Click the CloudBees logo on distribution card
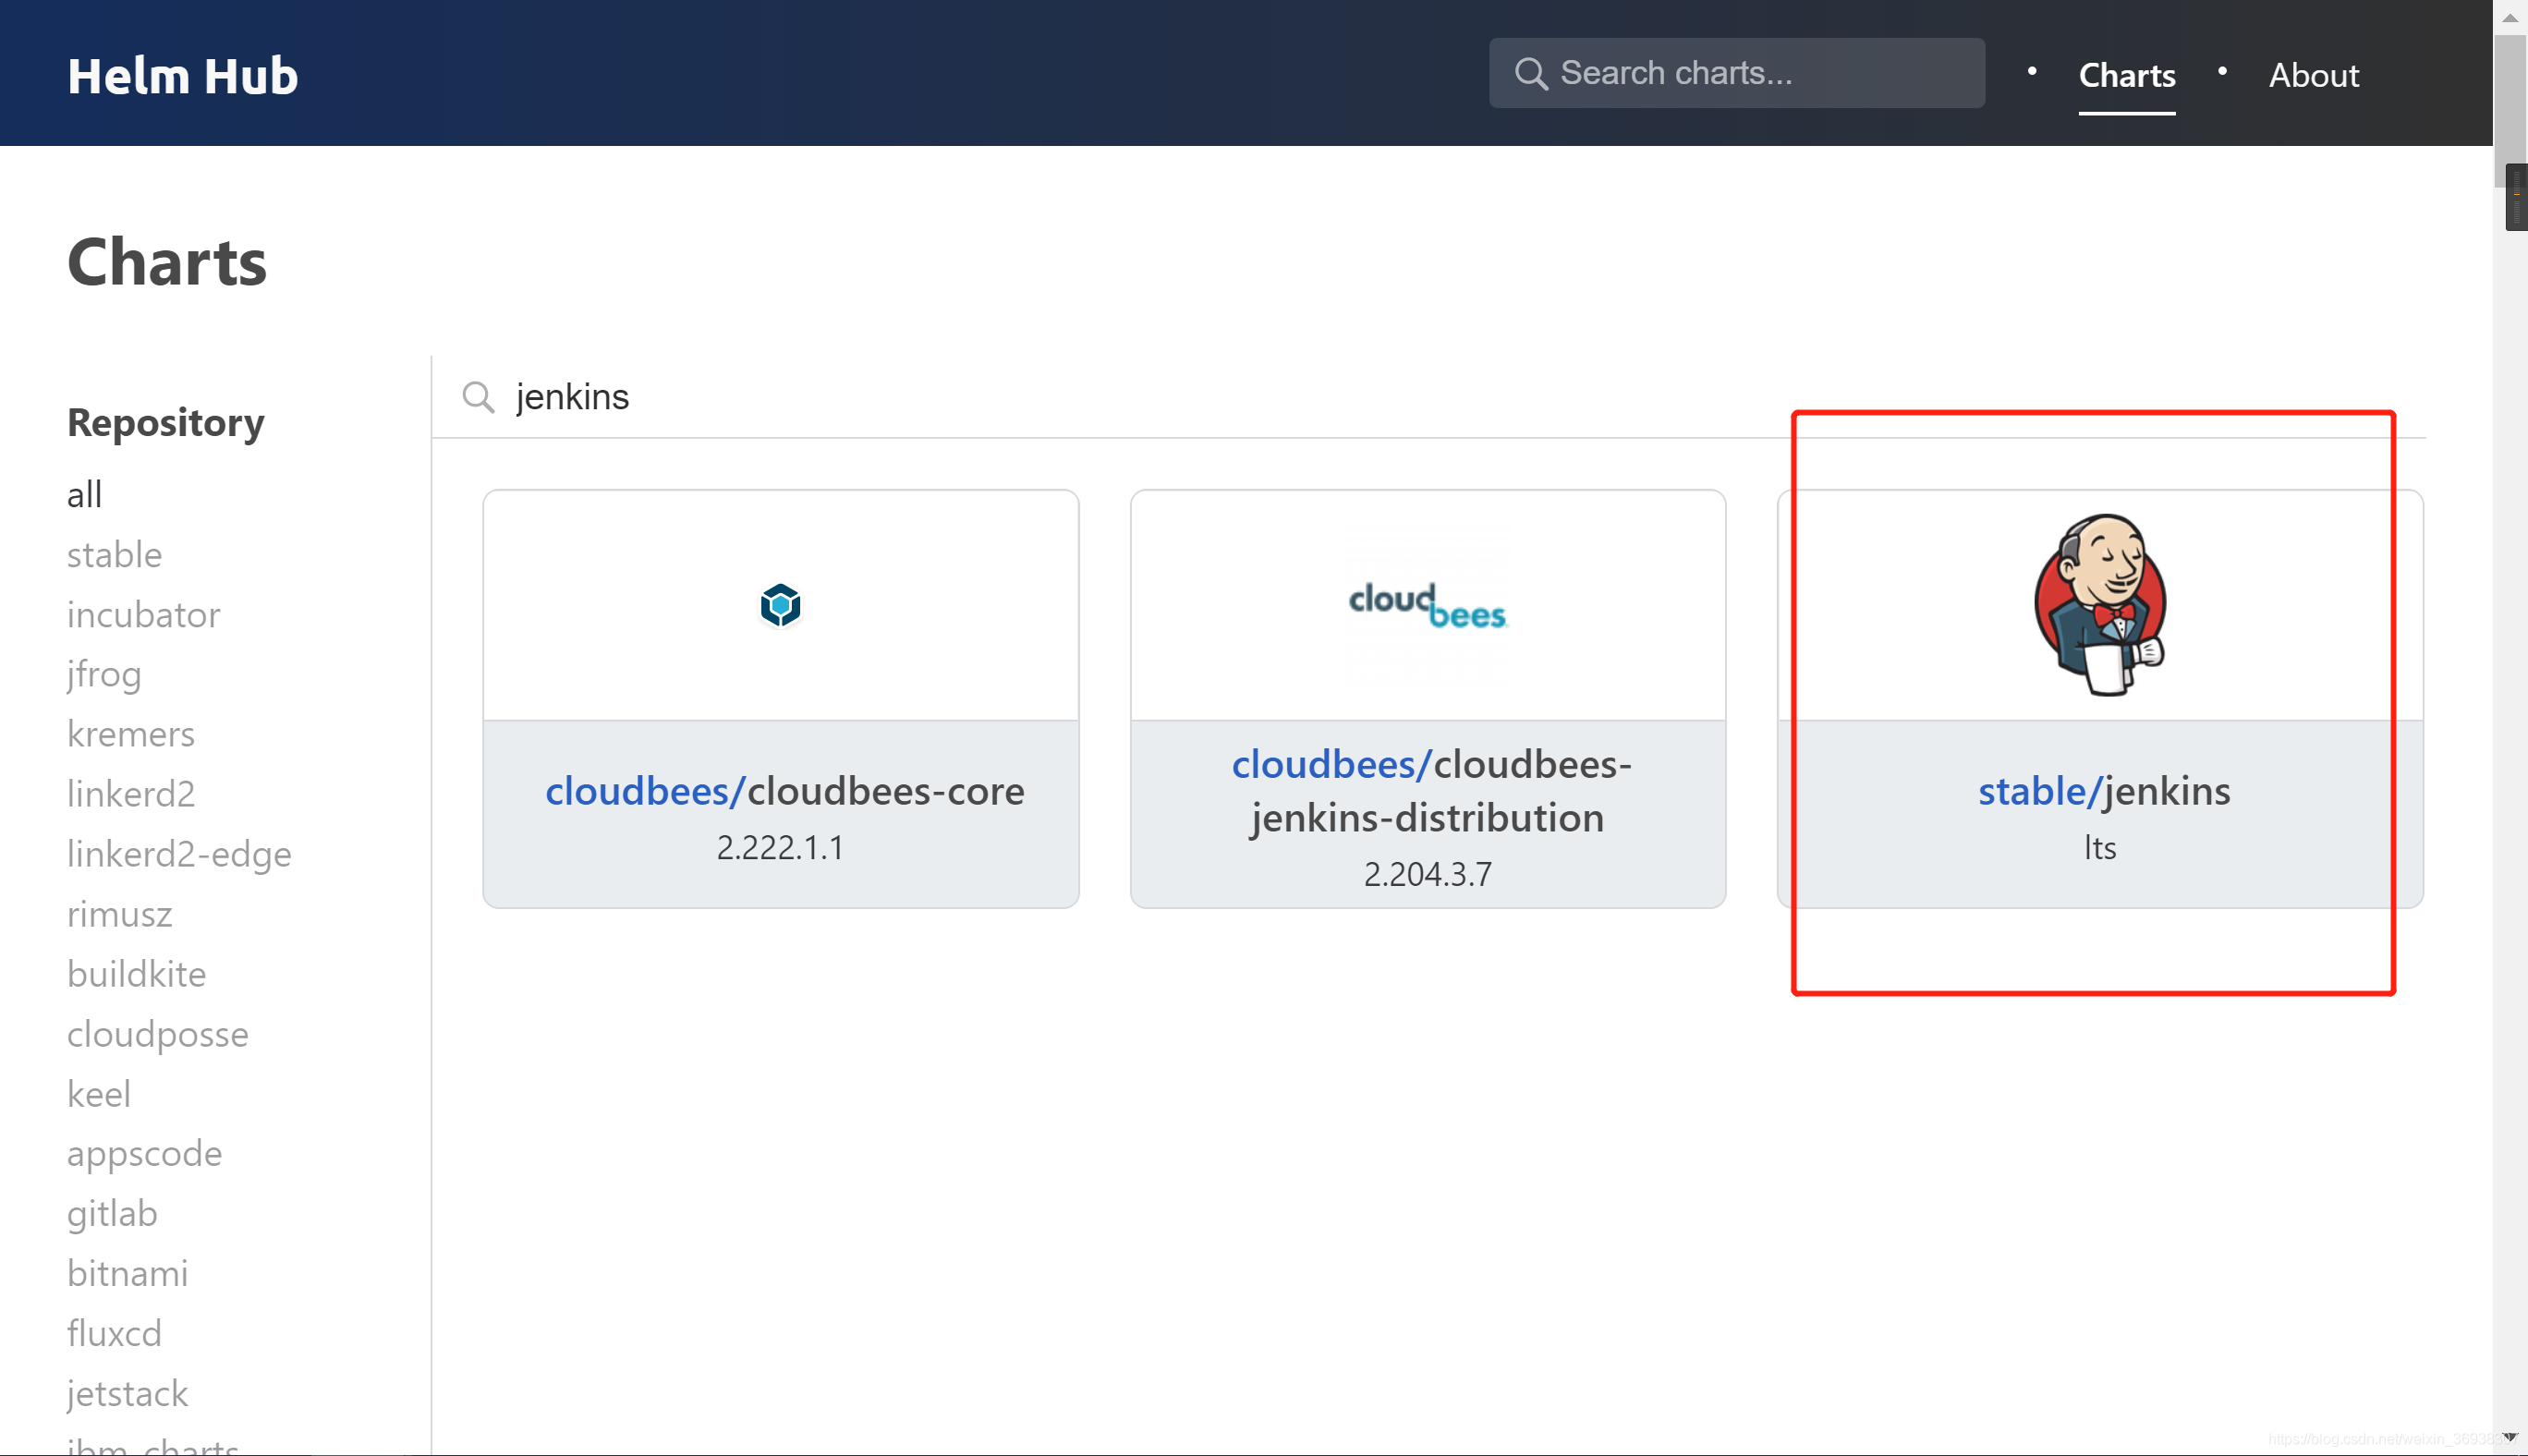 [1427, 606]
